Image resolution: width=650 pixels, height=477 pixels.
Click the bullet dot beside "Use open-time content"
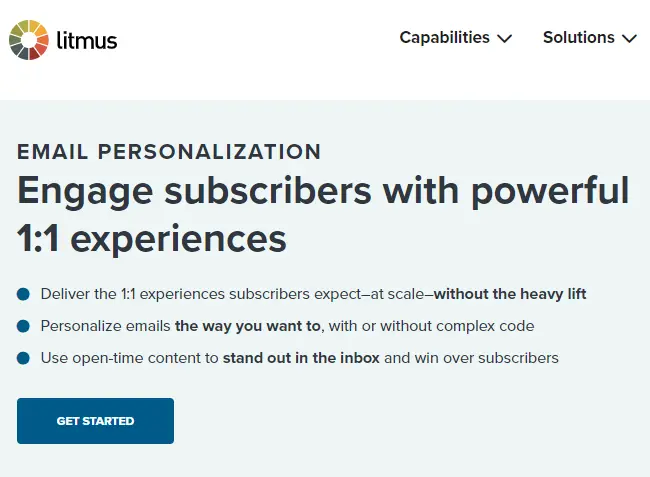23,358
